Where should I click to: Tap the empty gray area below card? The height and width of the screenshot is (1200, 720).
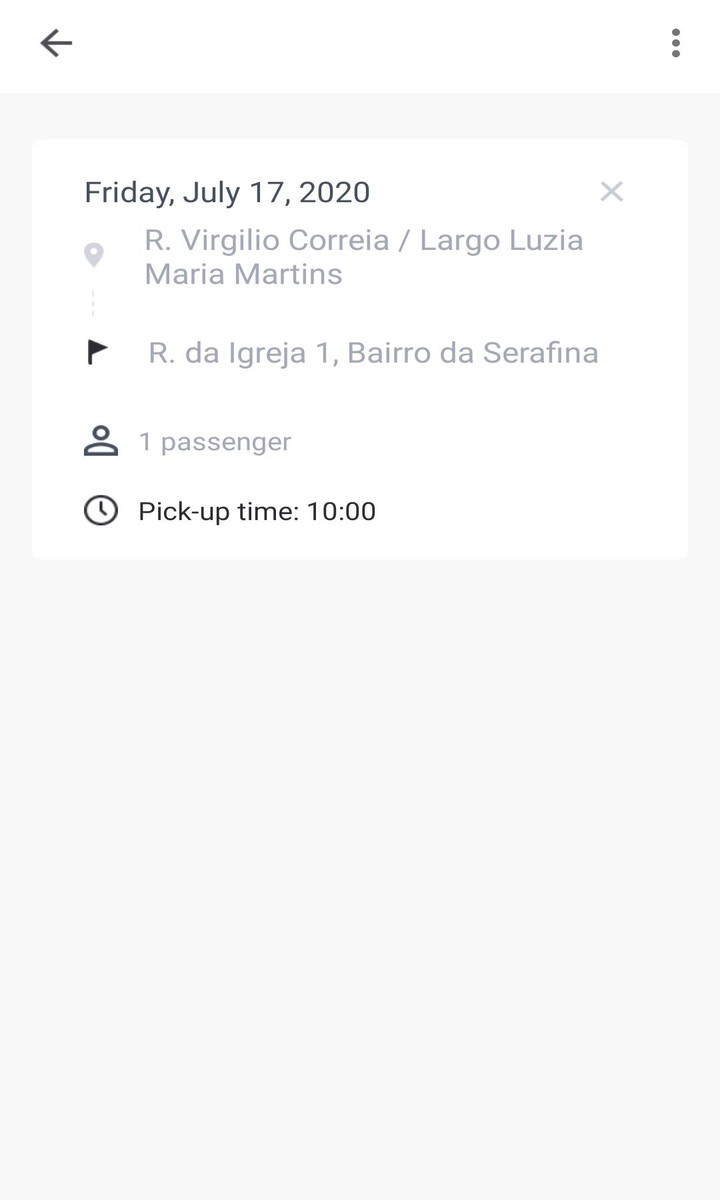(360, 850)
